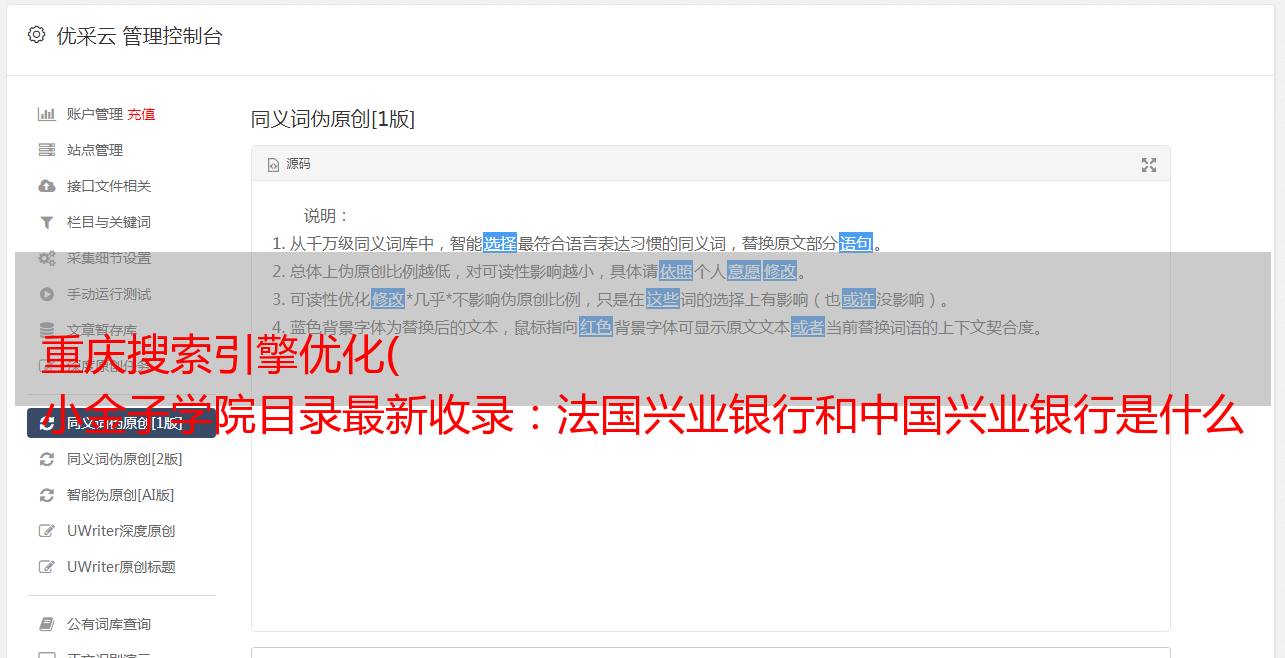Image resolution: width=1285 pixels, height=658 pixels.
Task: Select the 同义词伪原创[1版] menu item
Action: pyautogui.click(x=121, y=423)
